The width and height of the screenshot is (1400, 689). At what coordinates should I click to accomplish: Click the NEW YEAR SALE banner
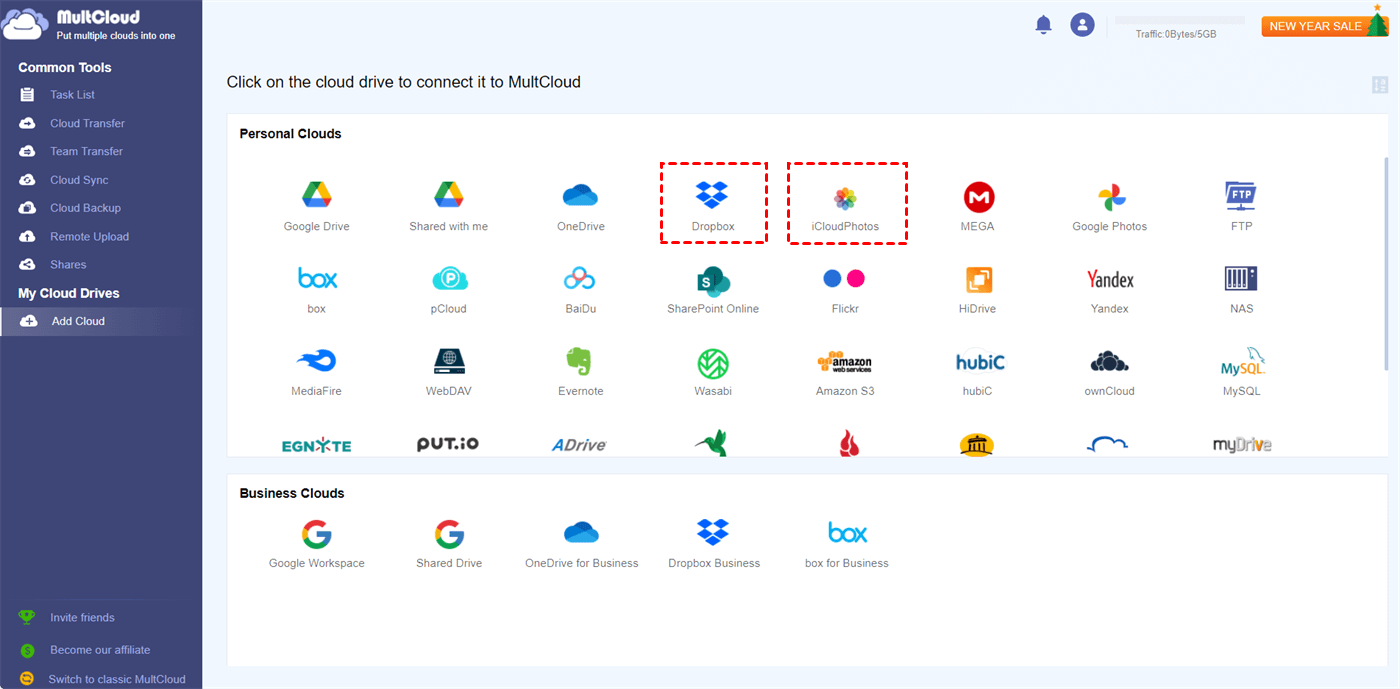click(1325, 25)
